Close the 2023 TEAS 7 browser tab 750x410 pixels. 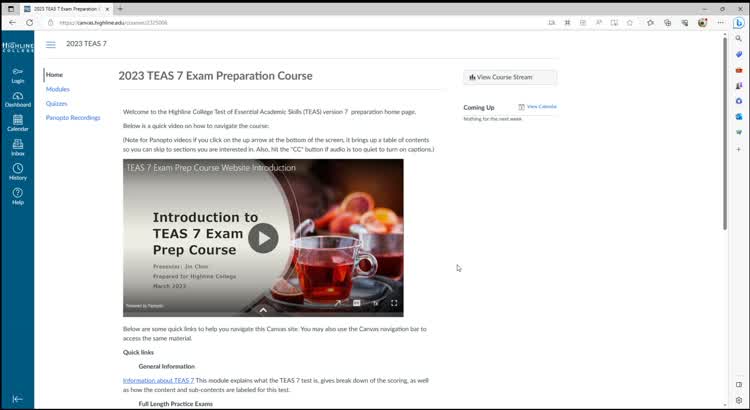[107, 9]
